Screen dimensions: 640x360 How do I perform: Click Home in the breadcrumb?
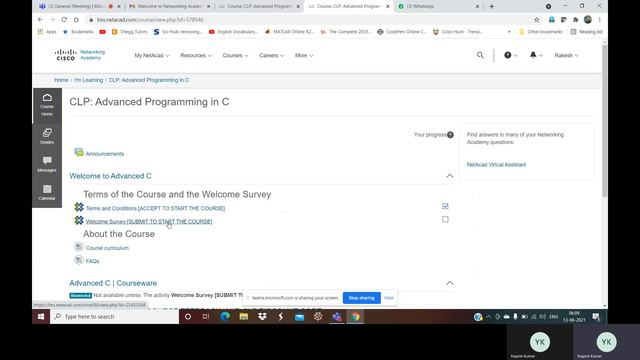click(x=61, y=80)
